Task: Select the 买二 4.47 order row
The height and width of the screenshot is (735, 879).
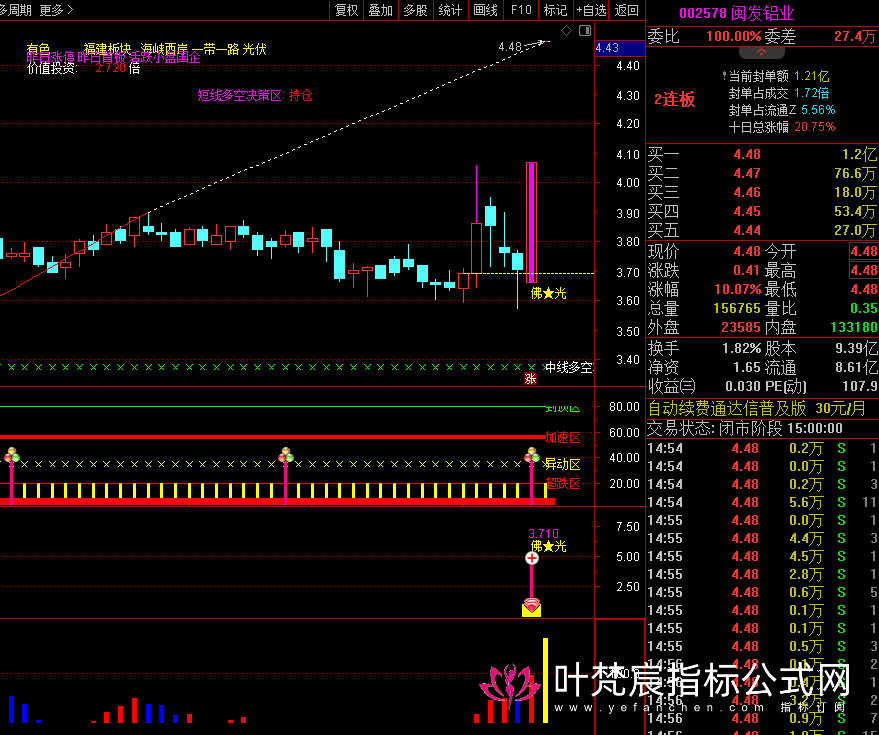Action: click(762, 173)
